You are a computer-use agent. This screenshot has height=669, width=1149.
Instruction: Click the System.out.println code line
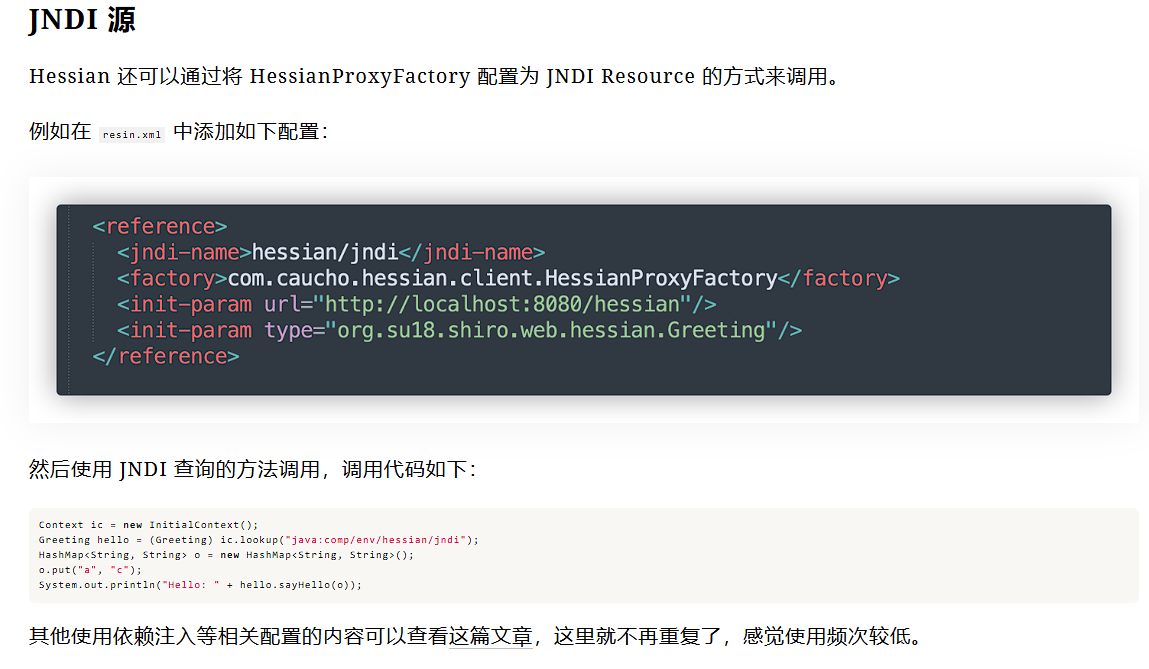[200, 585]
